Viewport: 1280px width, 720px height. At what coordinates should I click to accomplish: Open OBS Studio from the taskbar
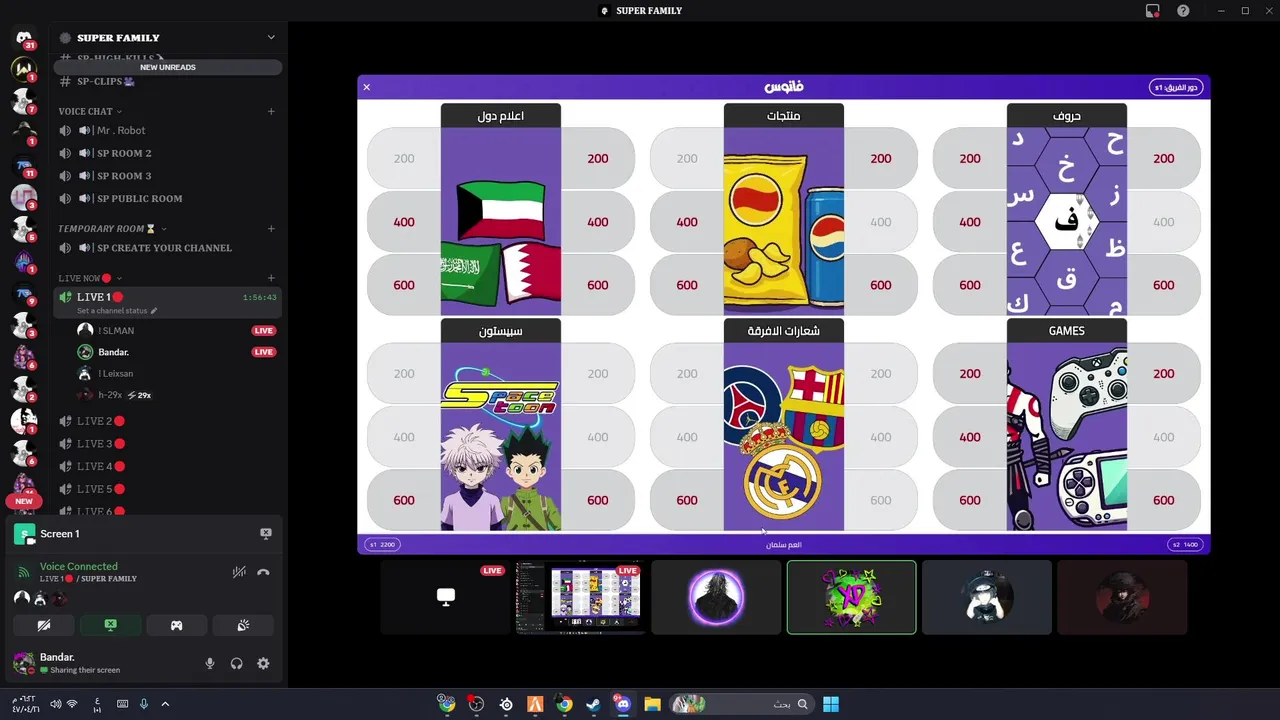click(476, 704)
